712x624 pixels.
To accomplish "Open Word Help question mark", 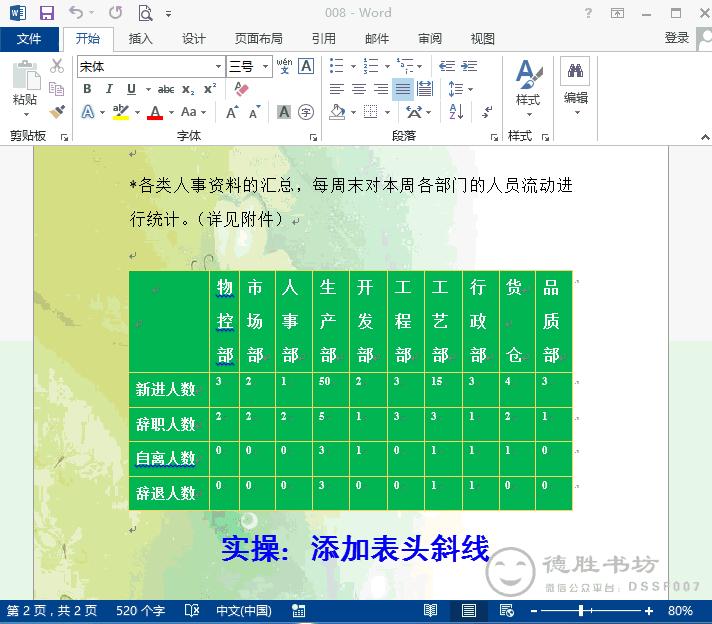I will click(588, 13).
